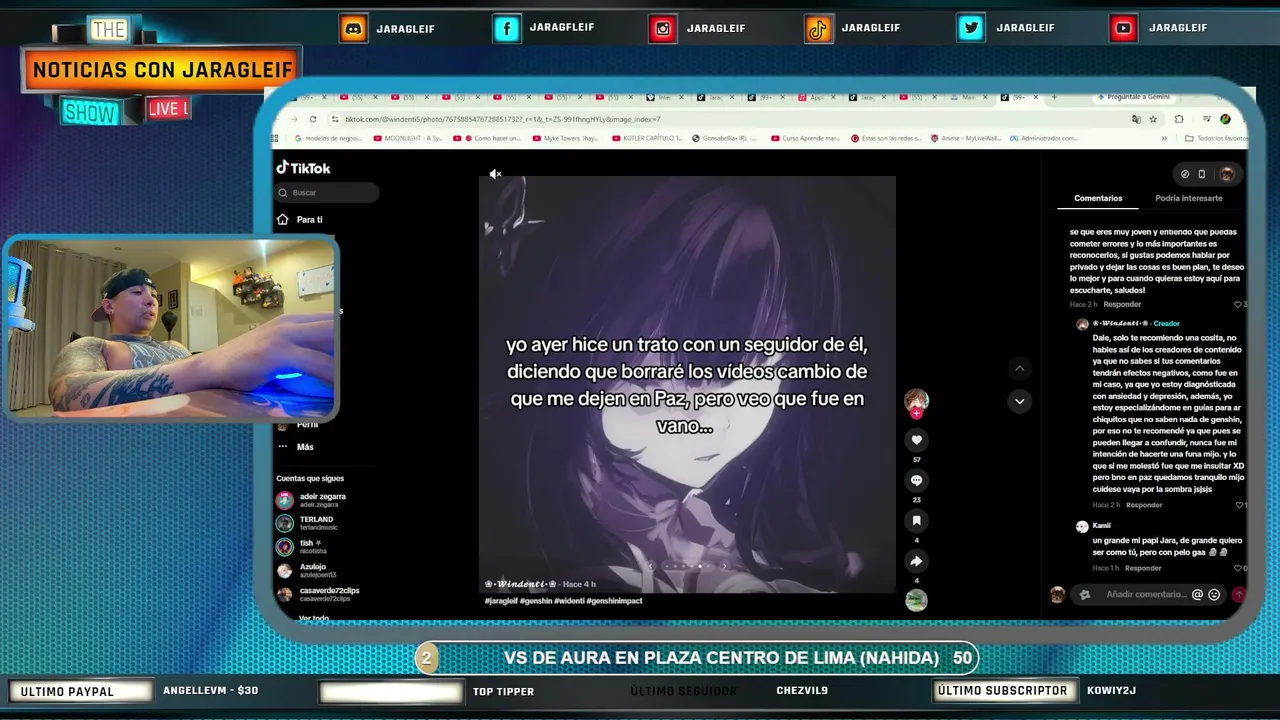Click the TikTok icon in the stream overlay
Image resolution: width=1280 pixels, height=720 pixels.
(x=818, y=28)
